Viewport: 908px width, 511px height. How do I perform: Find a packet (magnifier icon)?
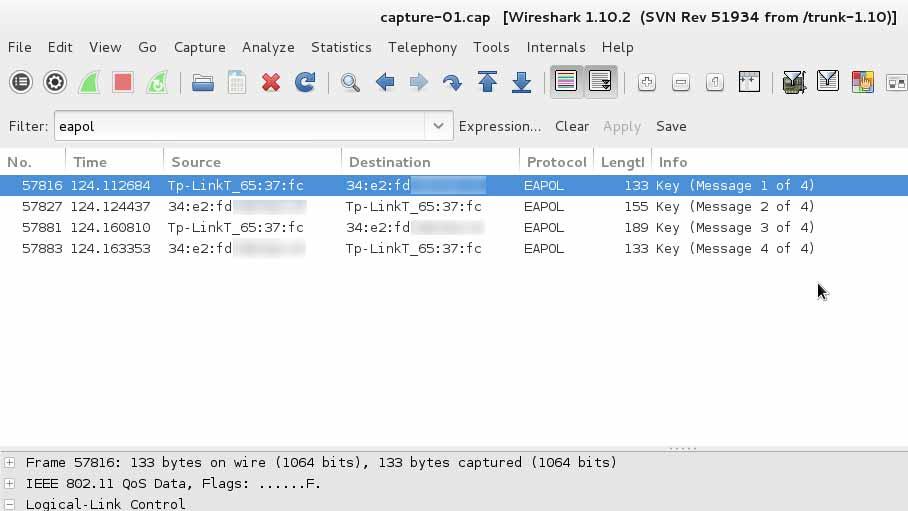(x=350, y=82)
